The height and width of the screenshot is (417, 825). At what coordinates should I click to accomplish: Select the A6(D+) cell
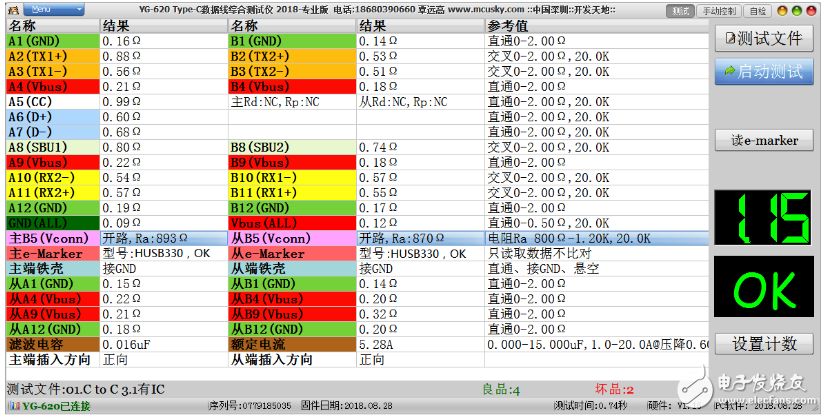tap(53, 117)
